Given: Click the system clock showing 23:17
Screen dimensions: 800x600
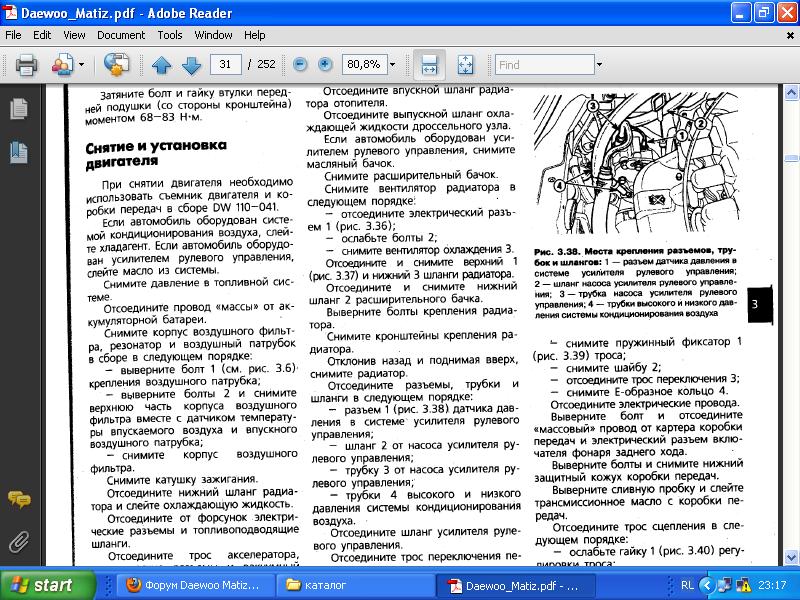Looking at the screenshot, I should pyautogui.click(x=772, y=585).
